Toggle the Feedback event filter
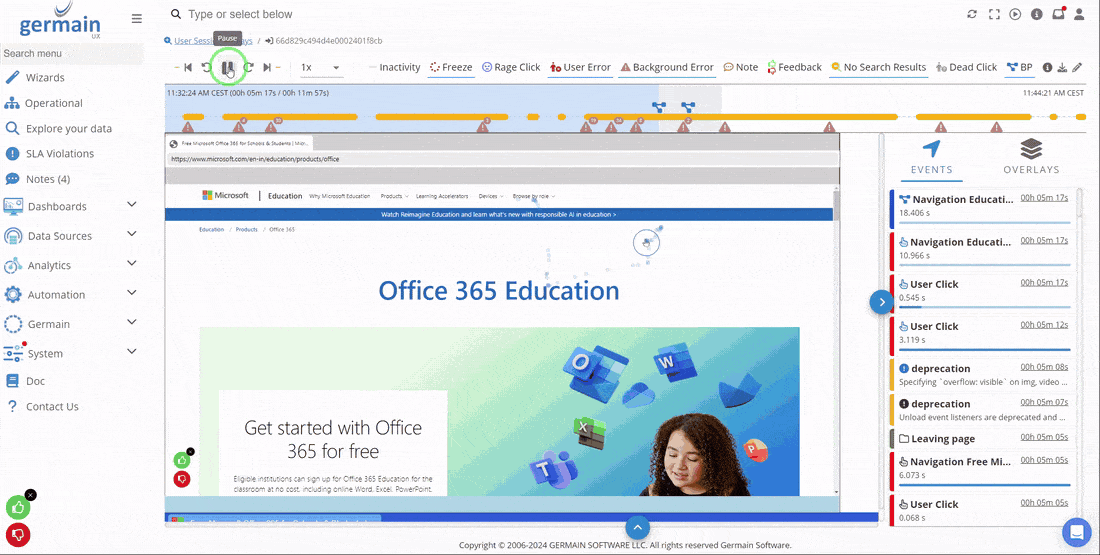Viewport: 1100px width, 555px height. [794, 67]
